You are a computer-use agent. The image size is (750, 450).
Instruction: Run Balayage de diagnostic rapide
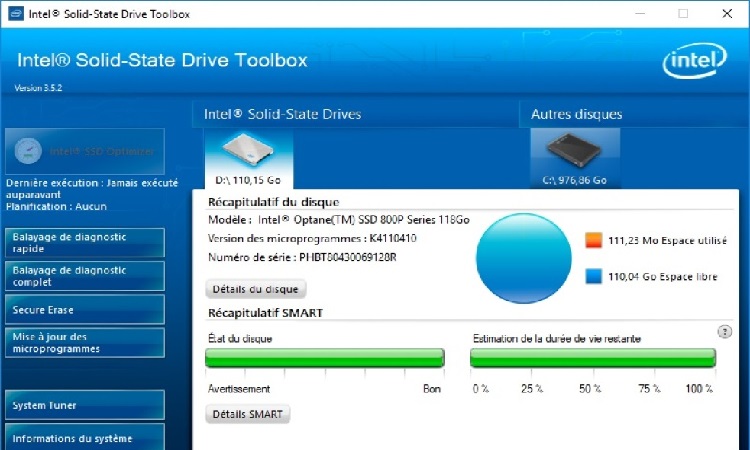point(85,243)
